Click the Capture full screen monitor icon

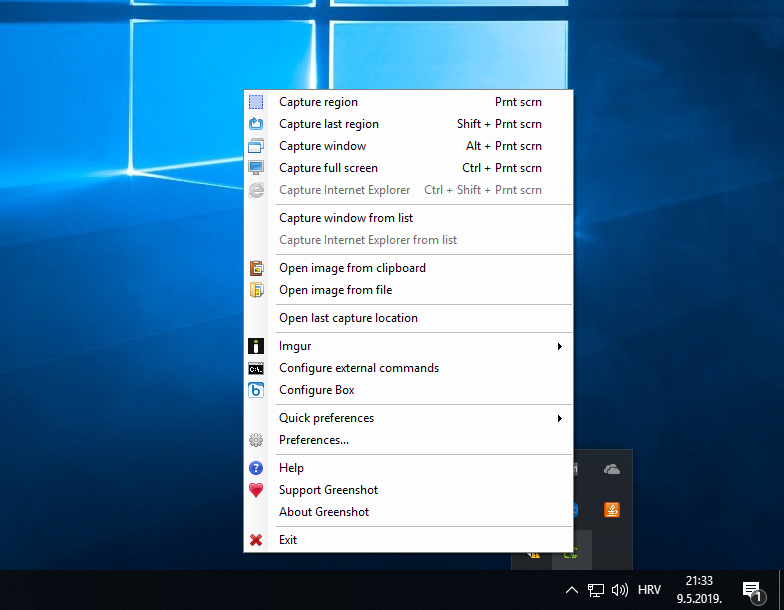pyautogui.click(x=256, y=168)
